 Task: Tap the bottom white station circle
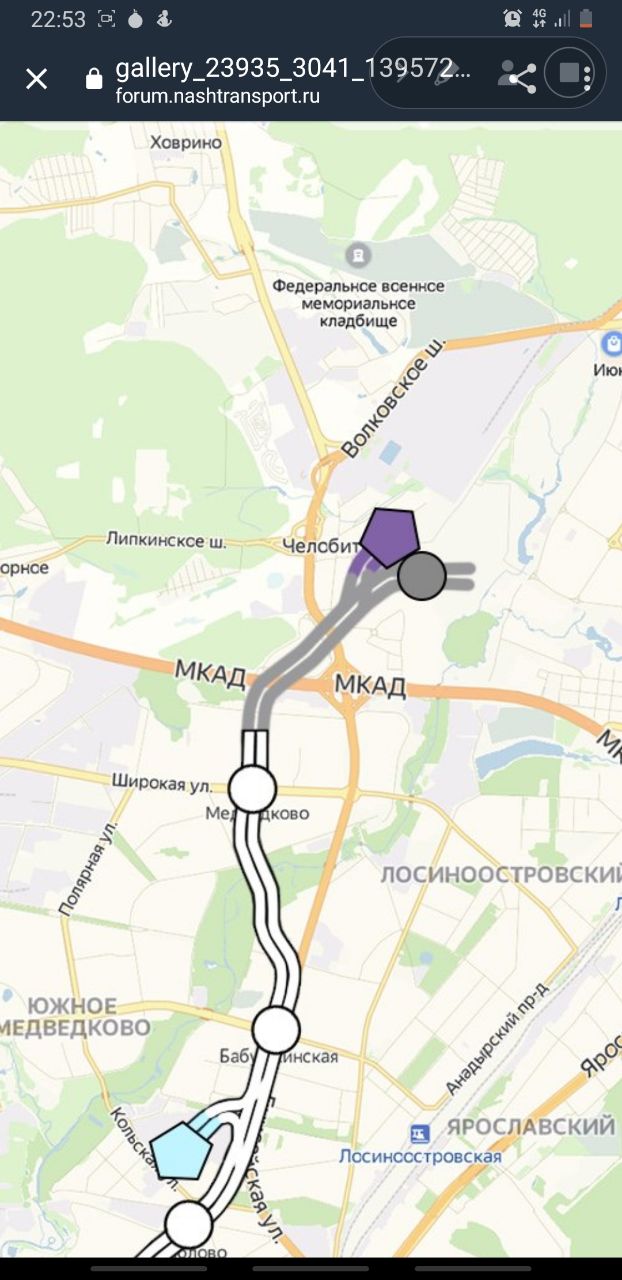pos(188,1225)
